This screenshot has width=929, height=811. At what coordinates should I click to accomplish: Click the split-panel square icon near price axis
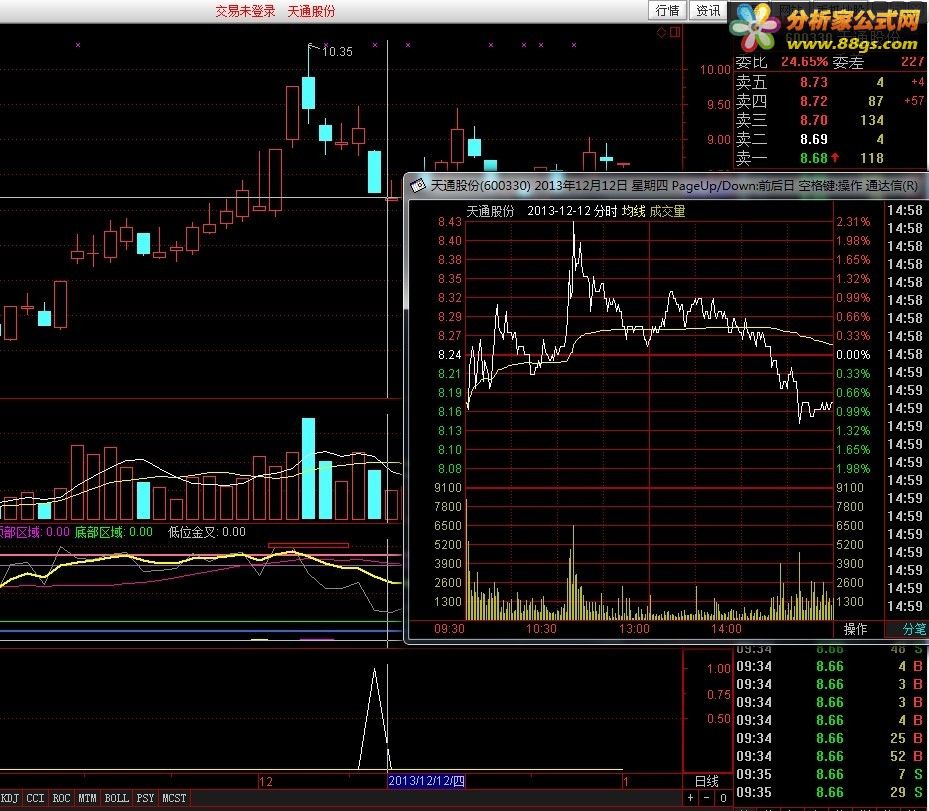pyautogui.click(x=675, y=33)
